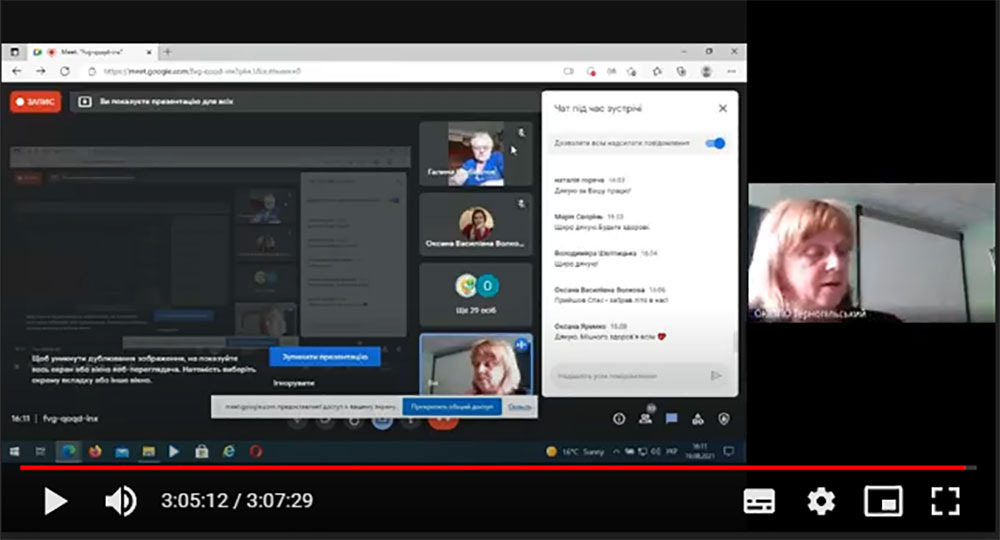The image size is (1000, 540).
Task: Click the blue pin icon on self-view tile
Action: pyautogui.click(x=521, y=345)
